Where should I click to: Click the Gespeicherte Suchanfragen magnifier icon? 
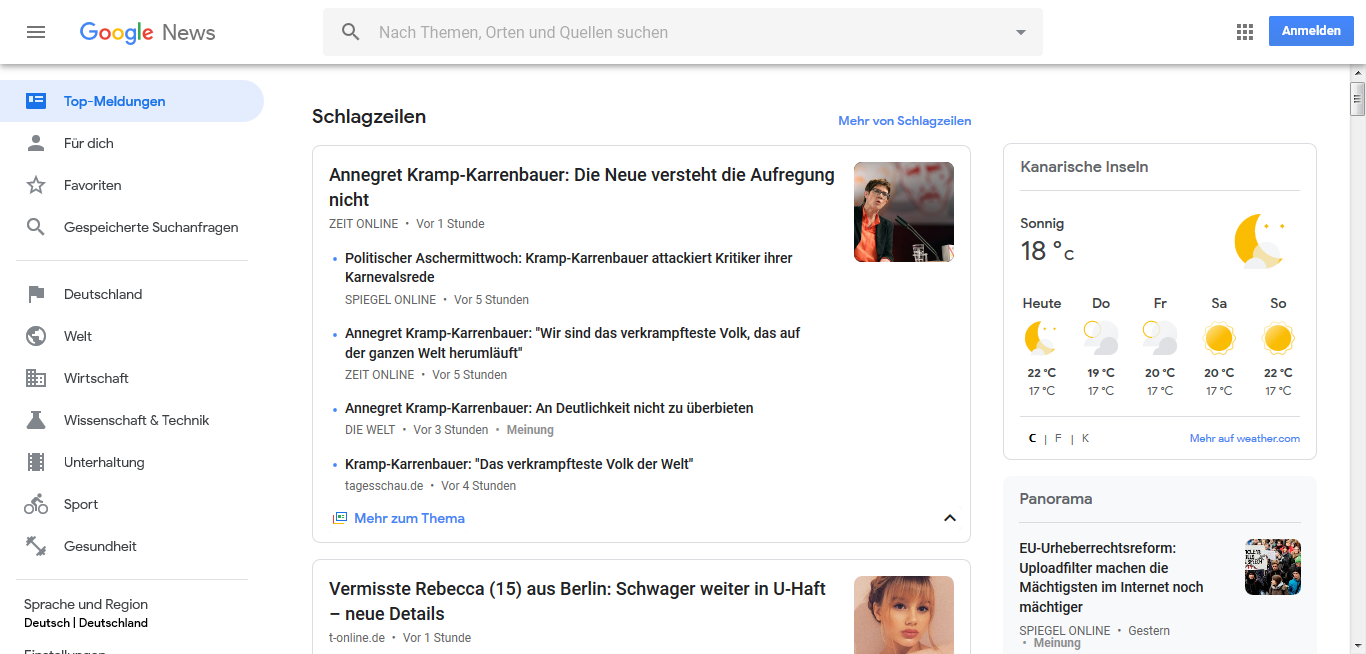click(36, 227)
